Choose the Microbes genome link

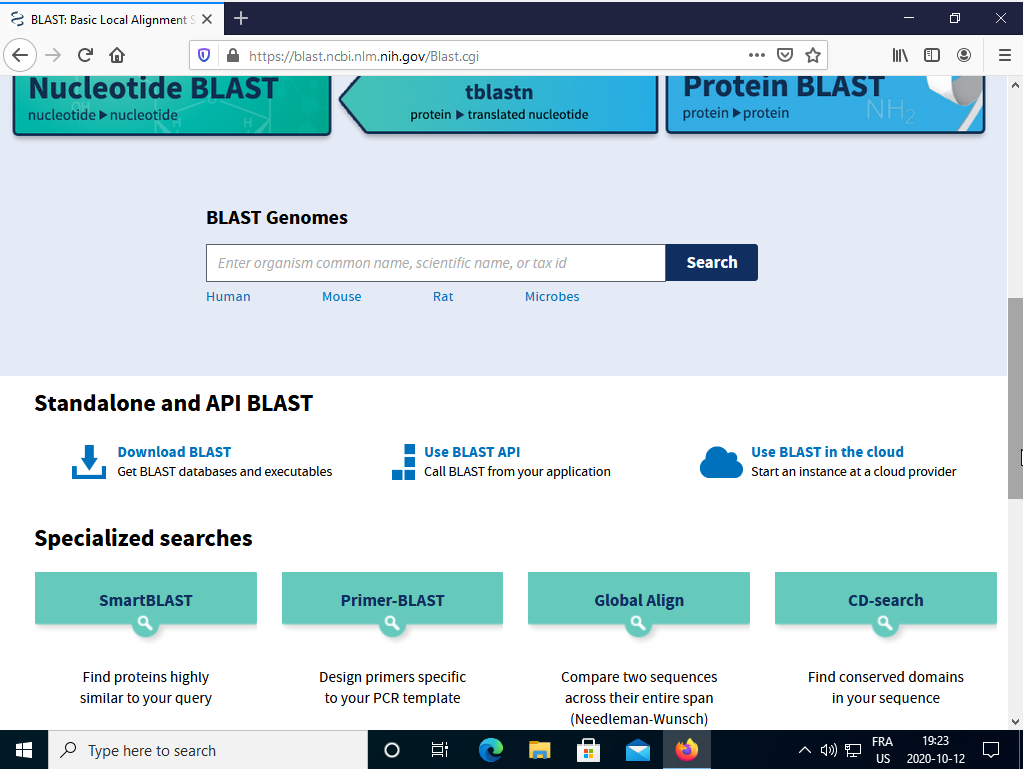pos(552,297)
